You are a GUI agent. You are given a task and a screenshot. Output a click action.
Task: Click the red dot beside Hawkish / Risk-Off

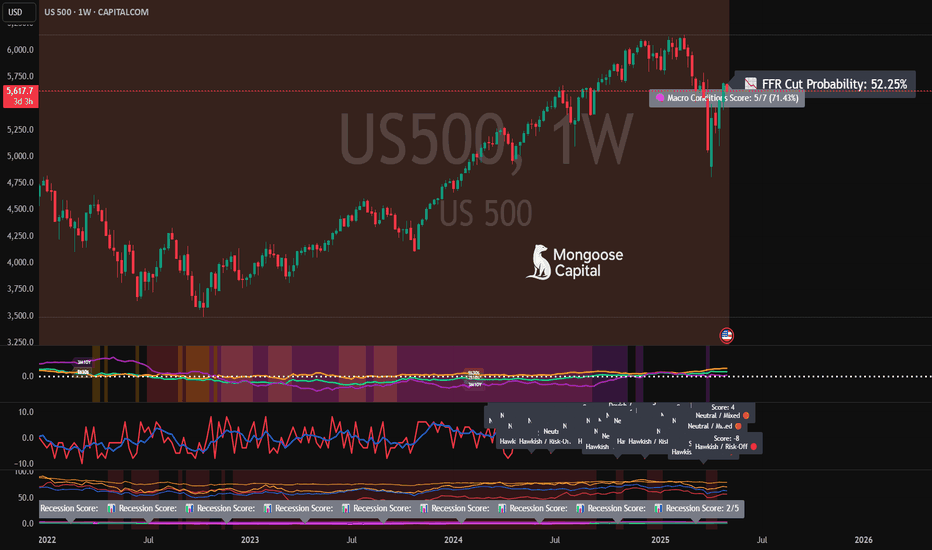coord(753,447)
